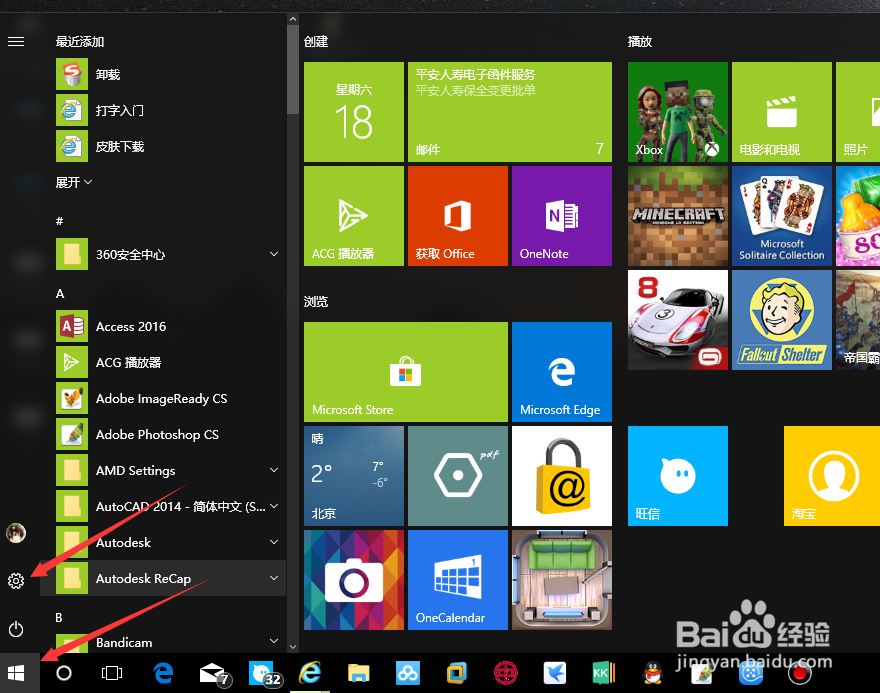Launch ACG 播放器 from the app list
The image size is (880, 693).
click(x=171, y=362)
